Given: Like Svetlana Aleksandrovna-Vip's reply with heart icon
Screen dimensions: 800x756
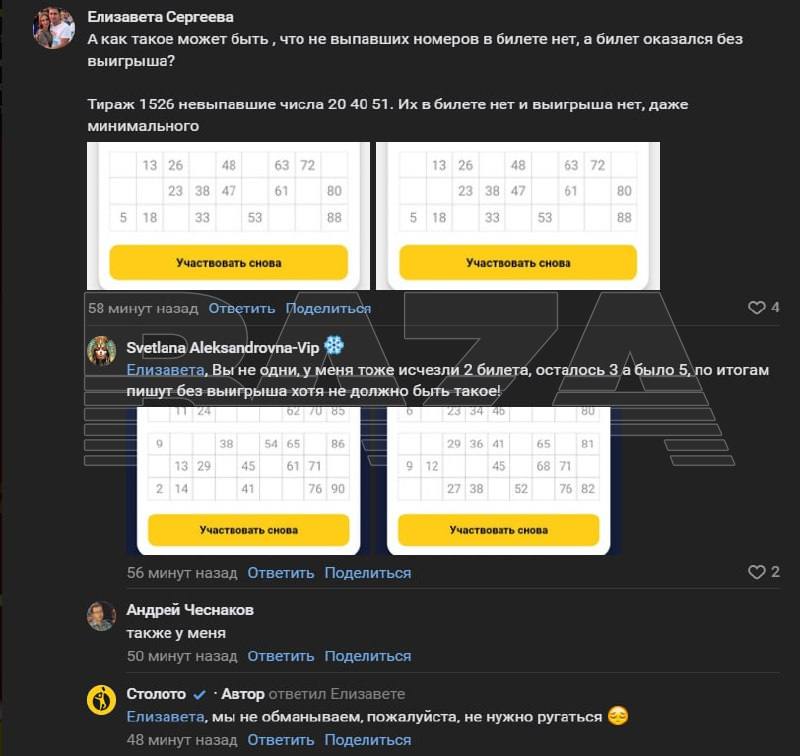Looking at the screenshot, I should [x=756, y=572].
